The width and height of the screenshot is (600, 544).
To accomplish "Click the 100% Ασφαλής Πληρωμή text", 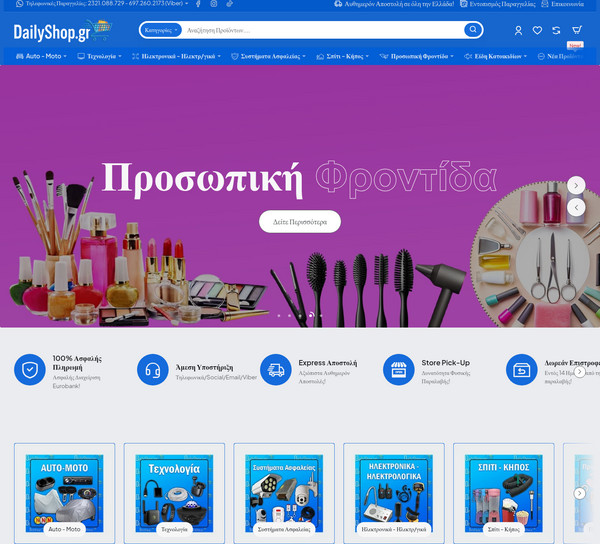I will (77, 363).
